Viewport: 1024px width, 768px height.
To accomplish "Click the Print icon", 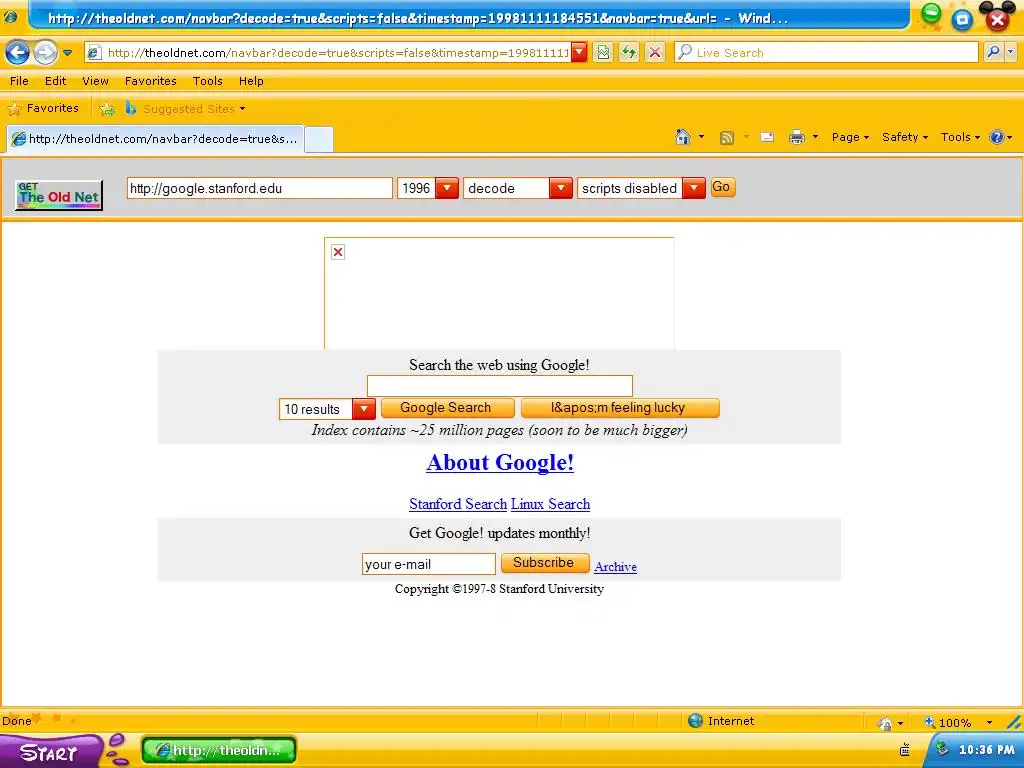I will click(x=797, y=137).
